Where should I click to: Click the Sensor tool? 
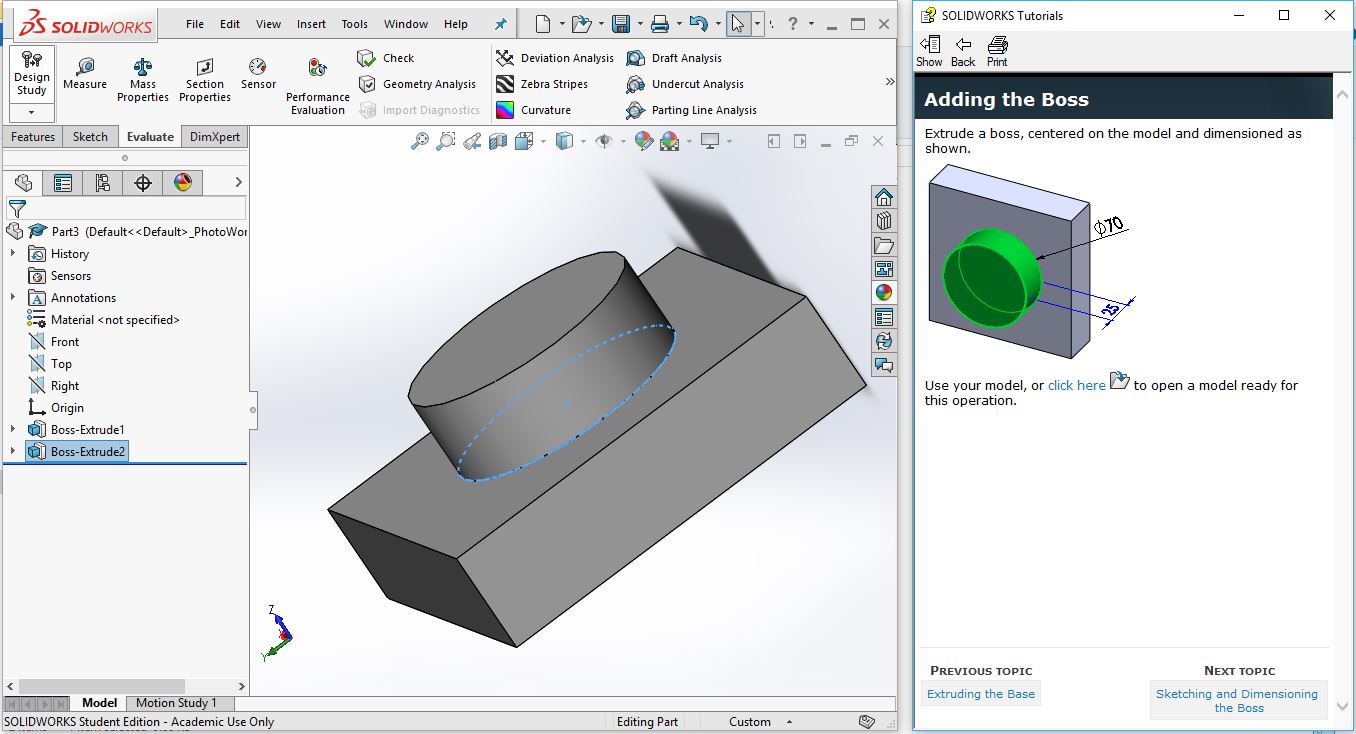click(x=258, y=73)
